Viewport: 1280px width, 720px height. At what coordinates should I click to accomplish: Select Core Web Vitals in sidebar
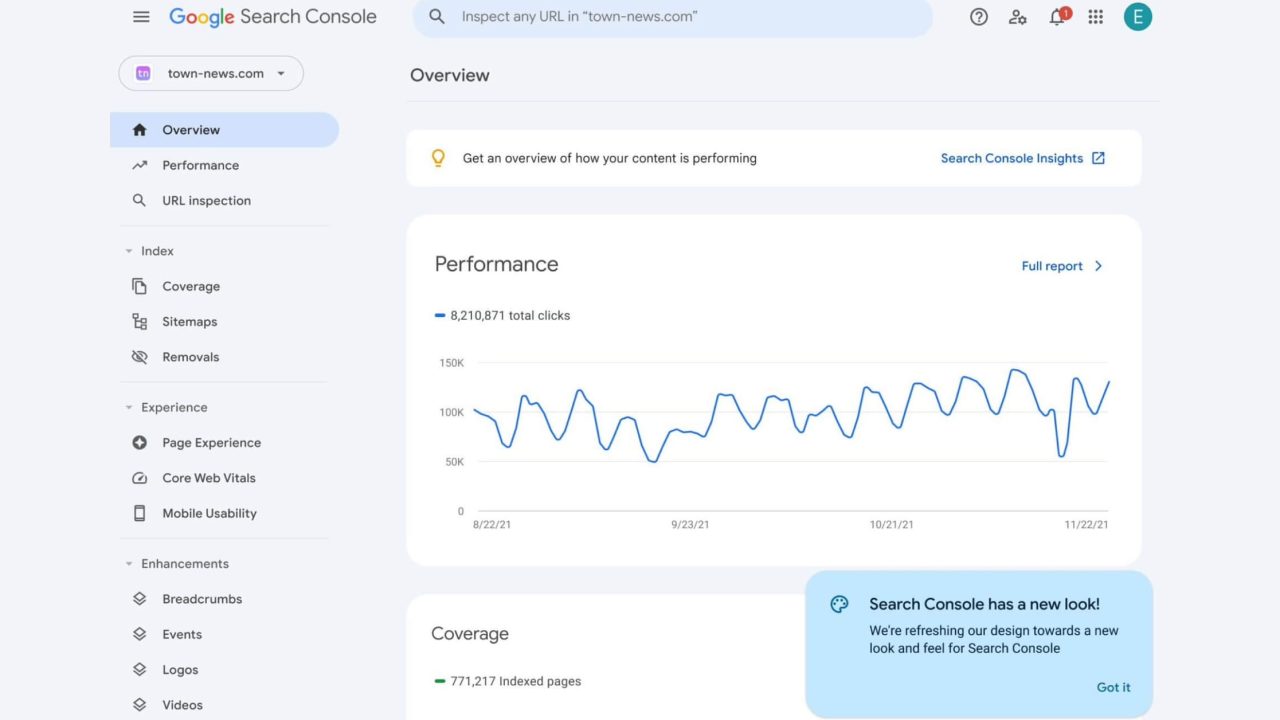tap(224, 478)
